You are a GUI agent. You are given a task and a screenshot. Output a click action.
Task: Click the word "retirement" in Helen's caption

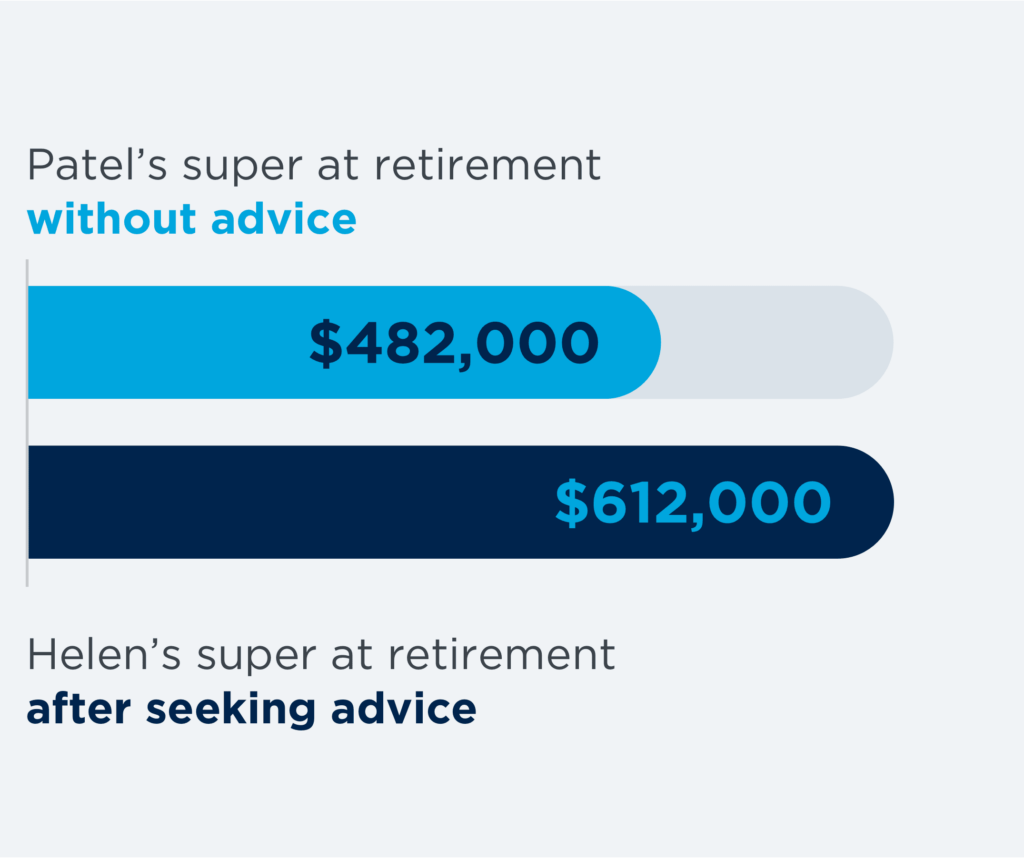[x=501, y=656]
